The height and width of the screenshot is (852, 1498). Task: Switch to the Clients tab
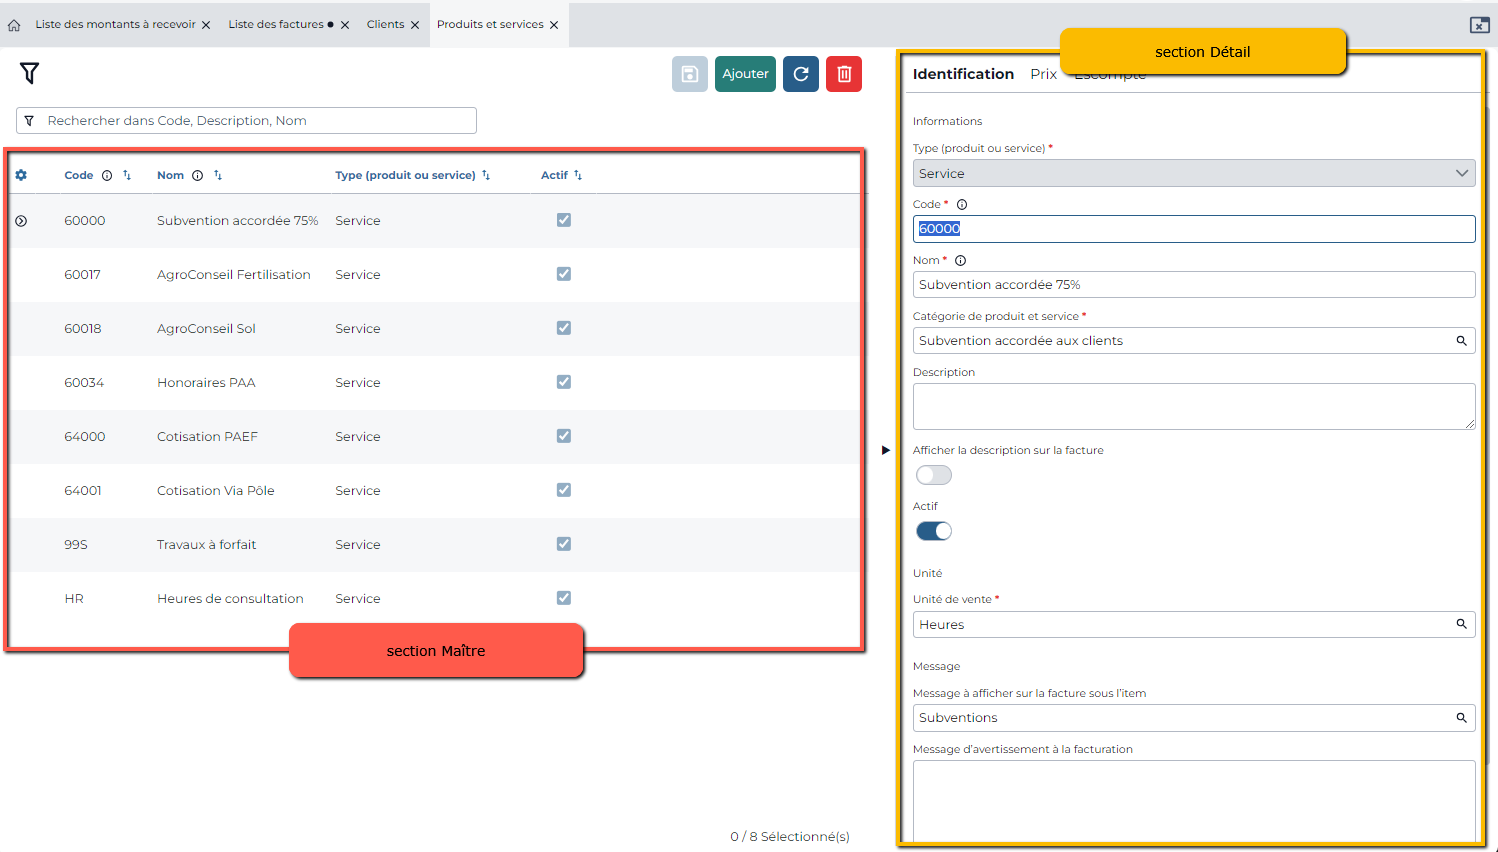pos(385,24)
